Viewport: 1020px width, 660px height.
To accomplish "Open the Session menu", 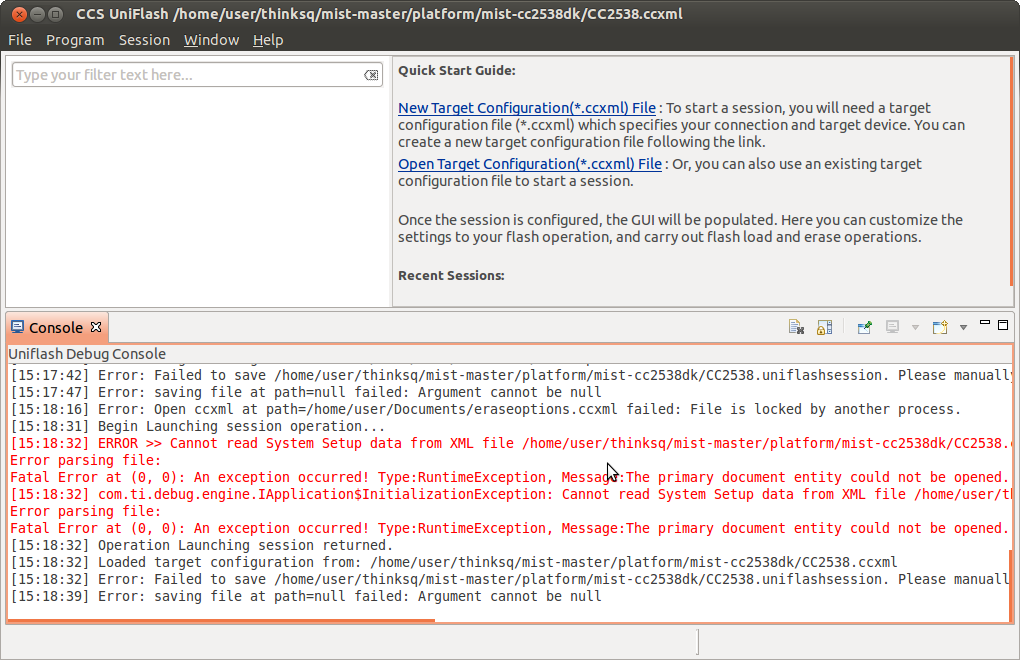I will (x=144, y=40).
